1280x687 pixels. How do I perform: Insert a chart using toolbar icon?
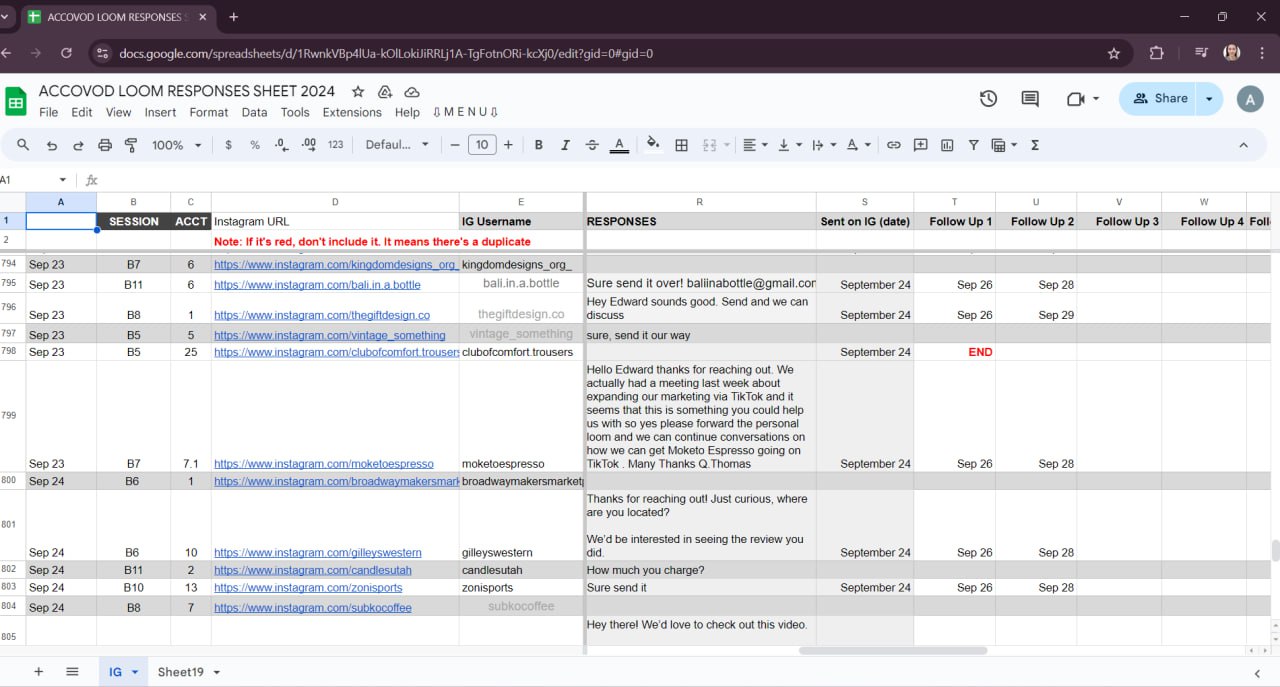[947, 145]
